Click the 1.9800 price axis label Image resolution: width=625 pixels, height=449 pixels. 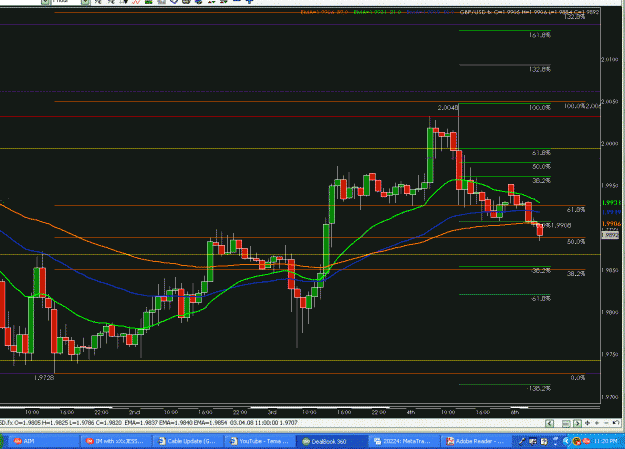click(x=610, y=312)
